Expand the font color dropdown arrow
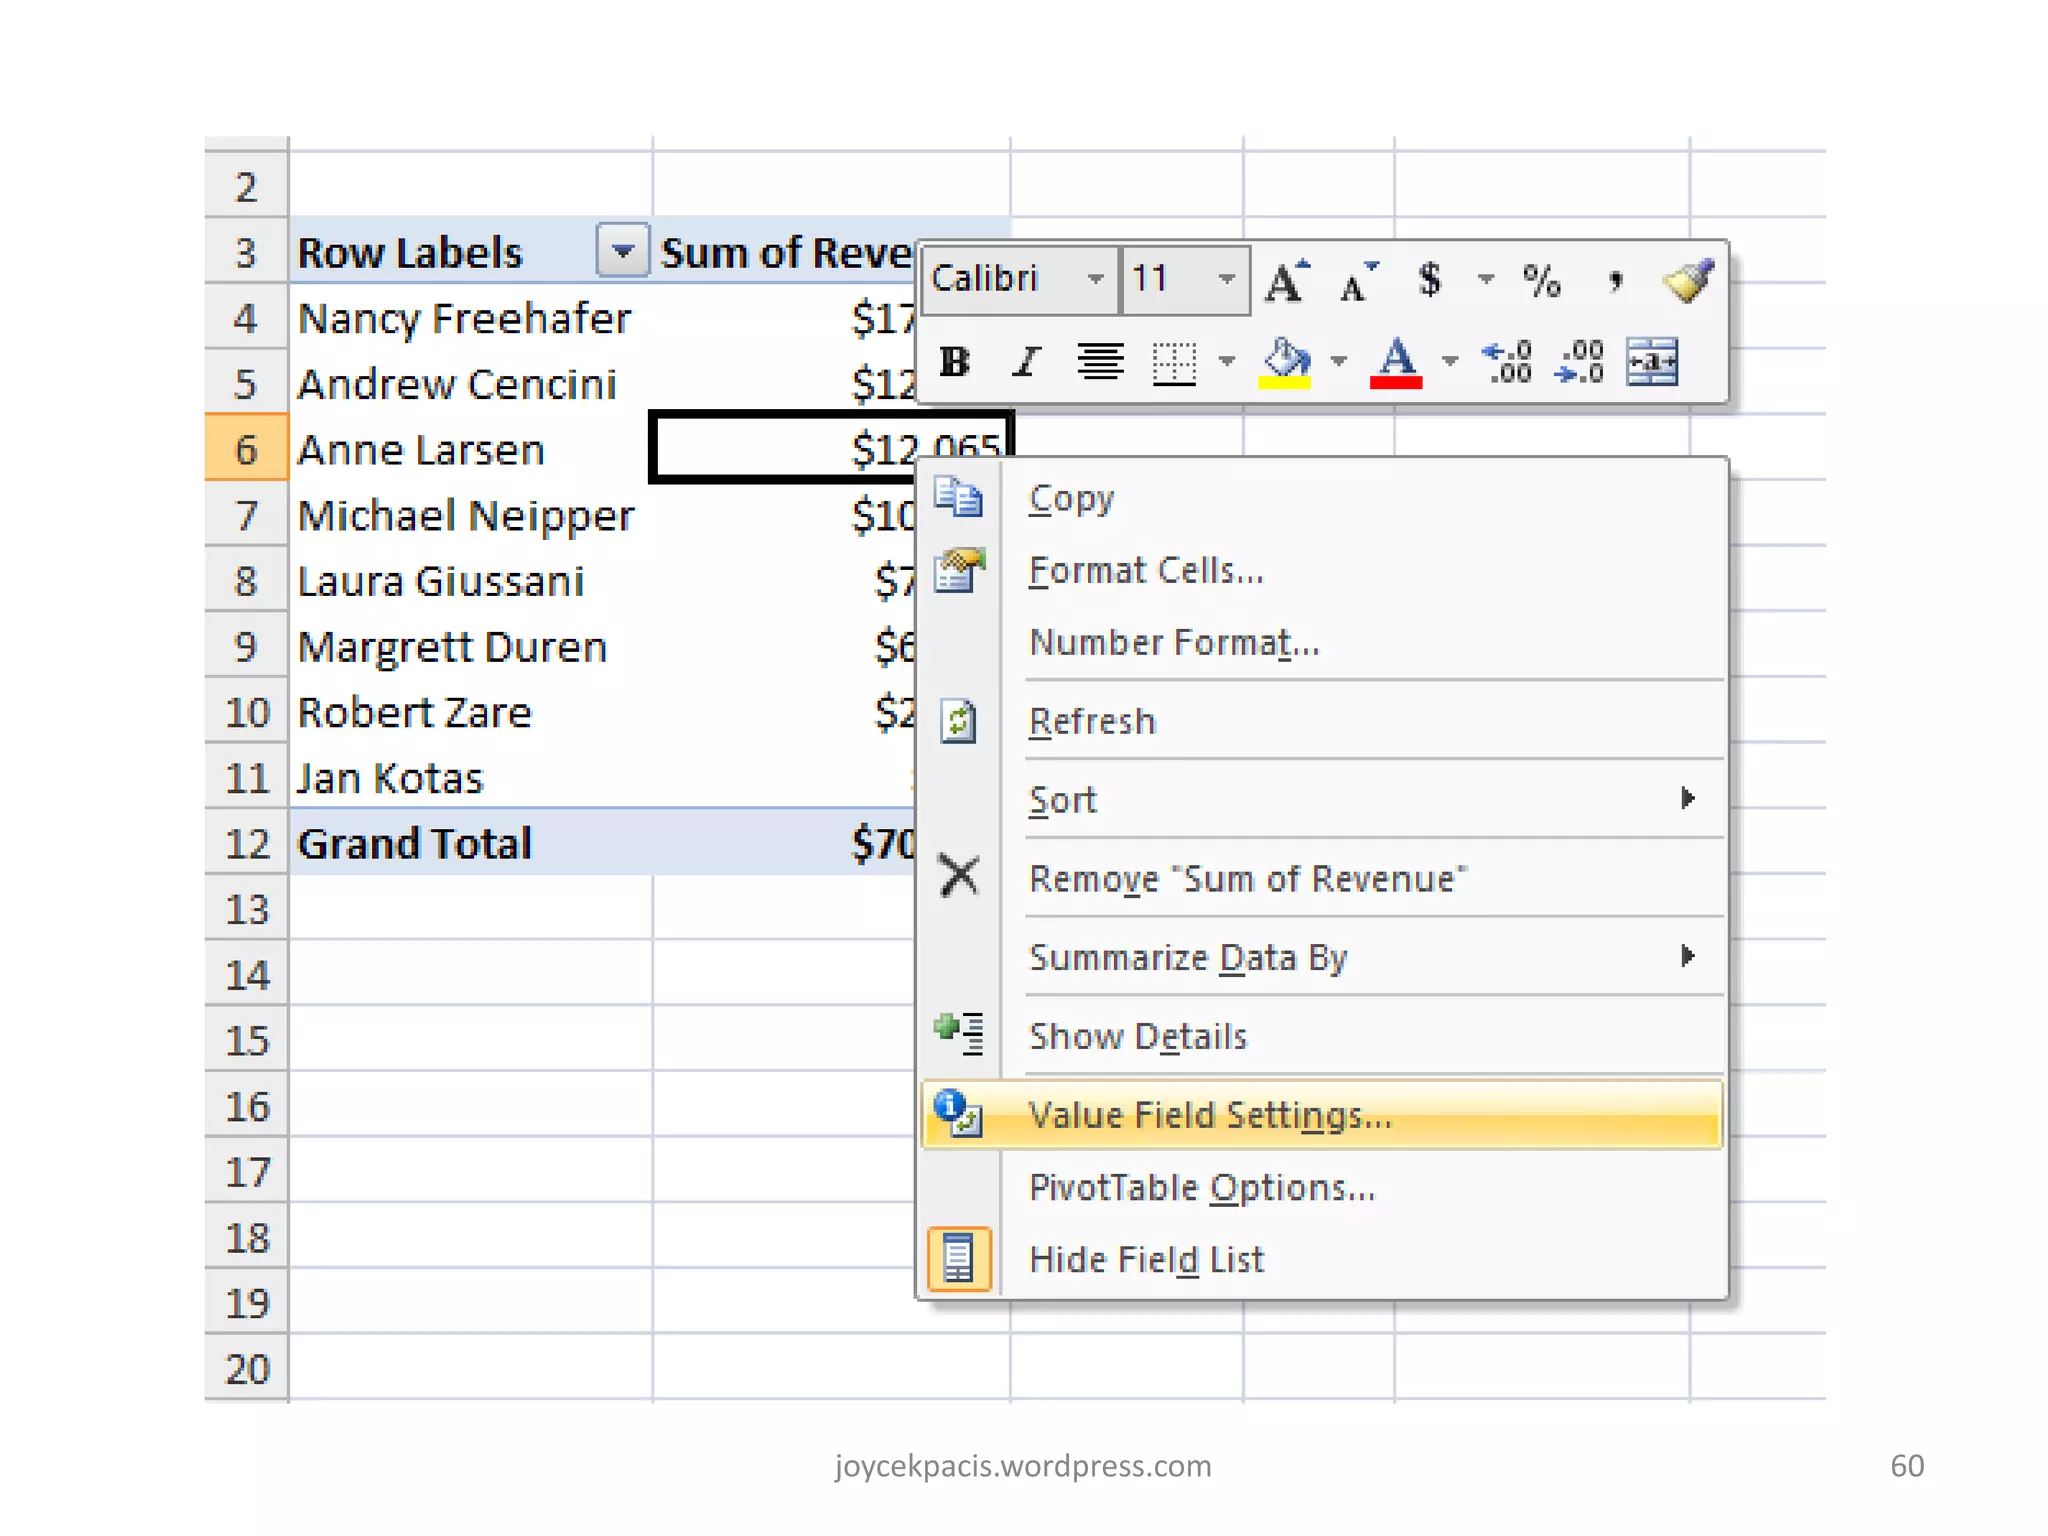 tap(1449, 361)
